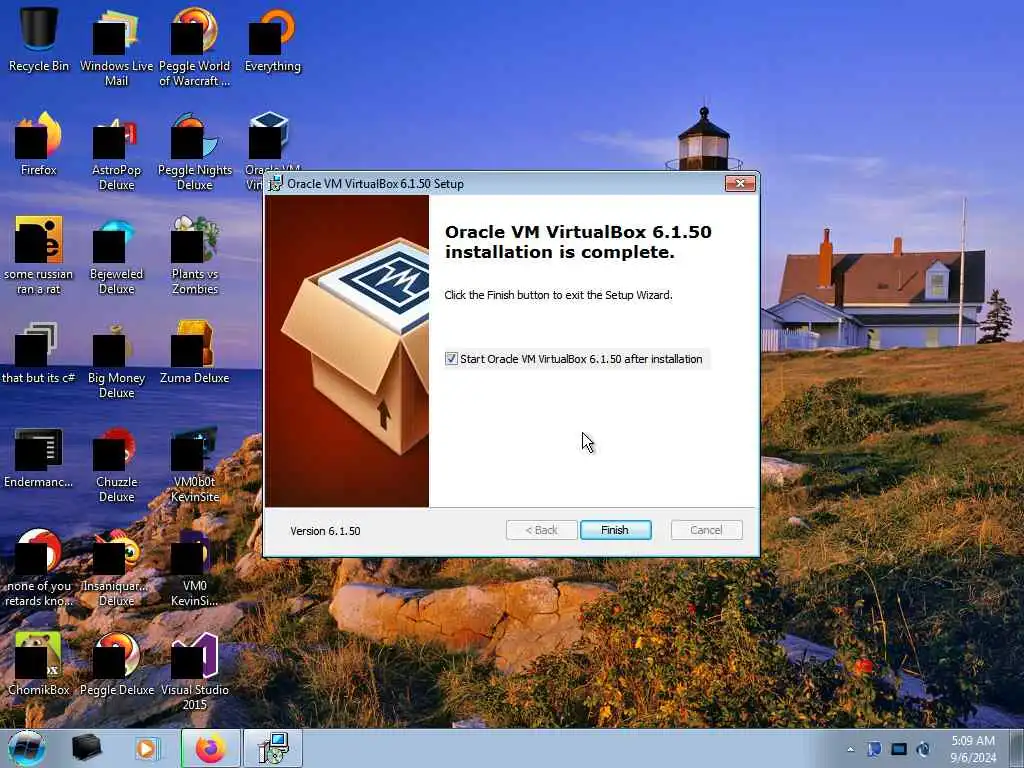Click the black box taskbar icon
Viewport: 1024px width, 768px height.
[86, 748]
